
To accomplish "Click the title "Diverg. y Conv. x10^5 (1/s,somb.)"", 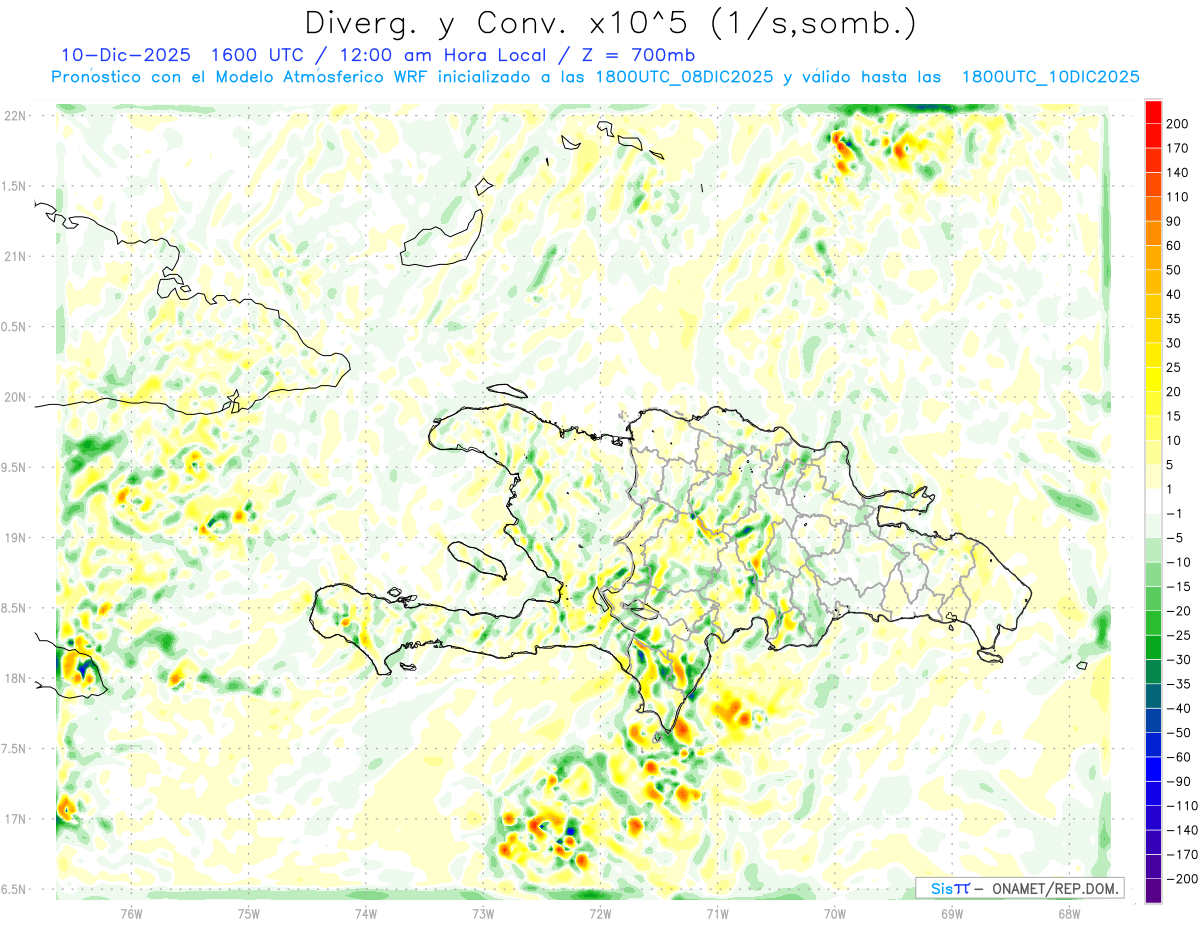I will (x=611, y=22).
